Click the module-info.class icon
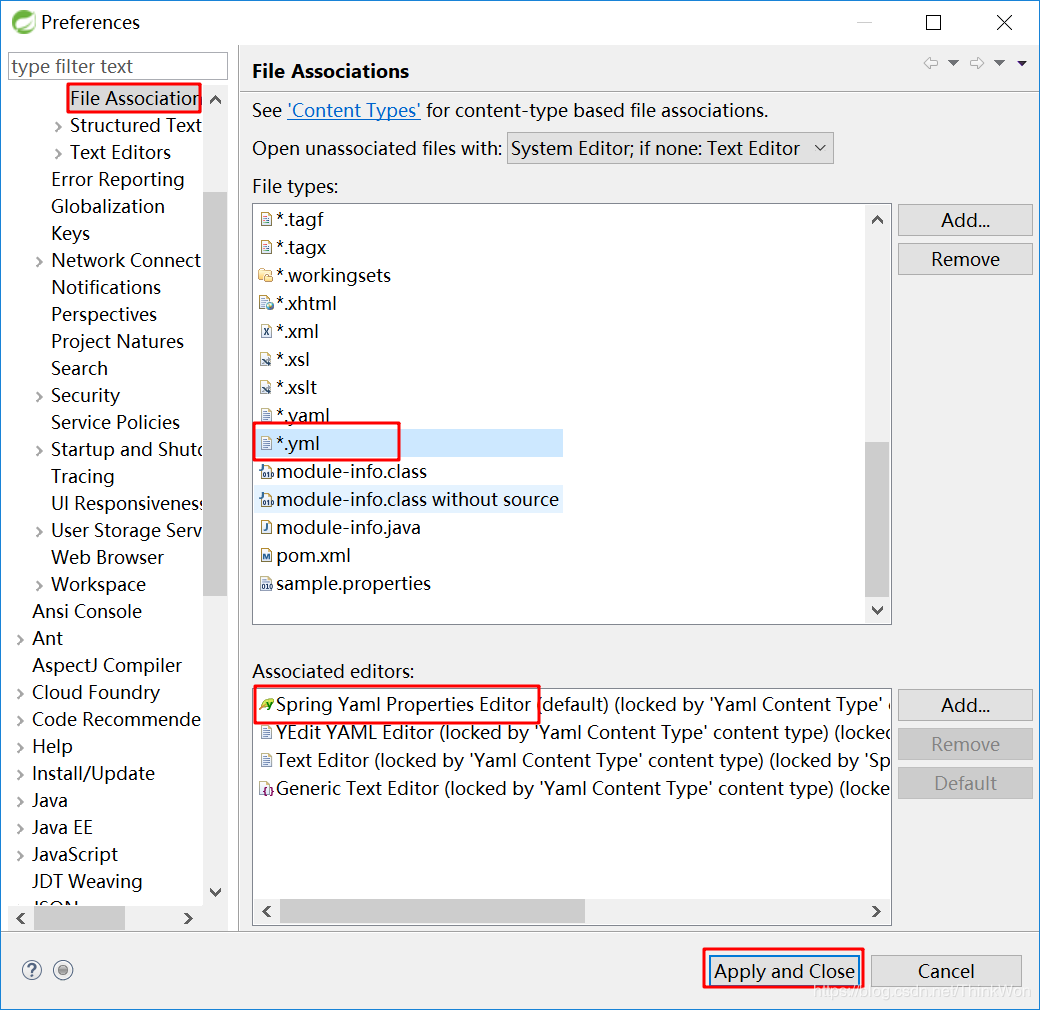Viewport: 1040px width, 1010px height. tap(266, 472)
